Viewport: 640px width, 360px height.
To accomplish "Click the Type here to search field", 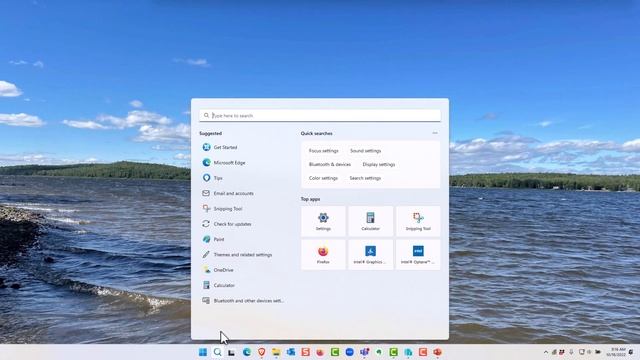I will pyautogui.click(x=320, y=116).
